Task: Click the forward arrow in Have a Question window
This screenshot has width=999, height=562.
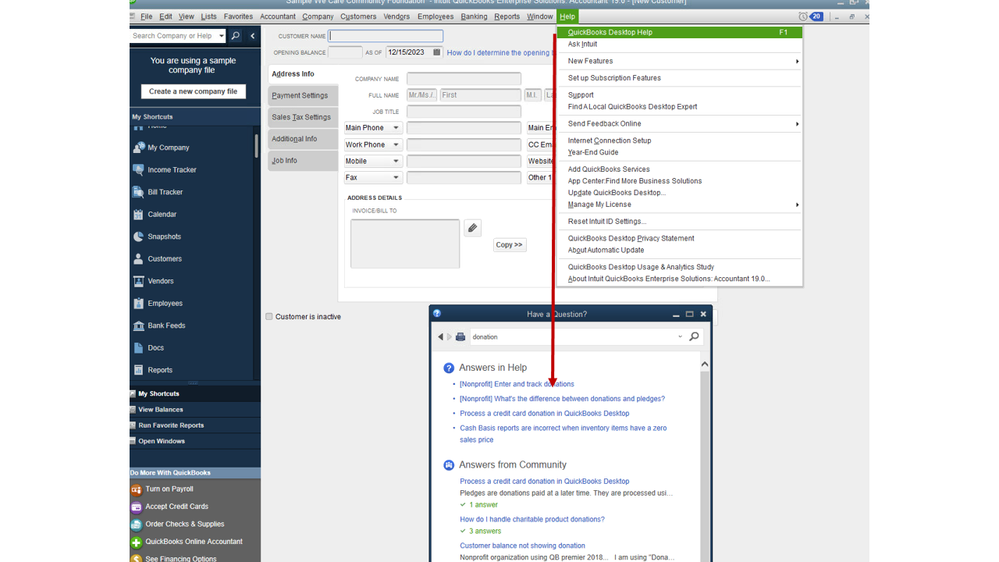Action: pos(449,336)
